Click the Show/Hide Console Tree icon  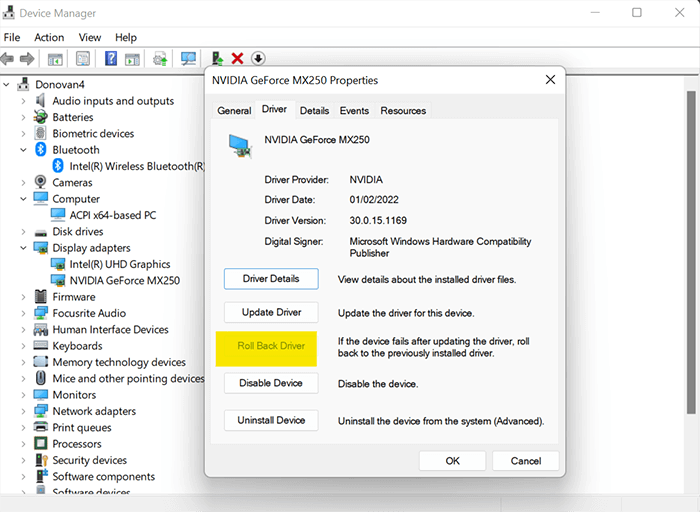[x=55, y=59]
